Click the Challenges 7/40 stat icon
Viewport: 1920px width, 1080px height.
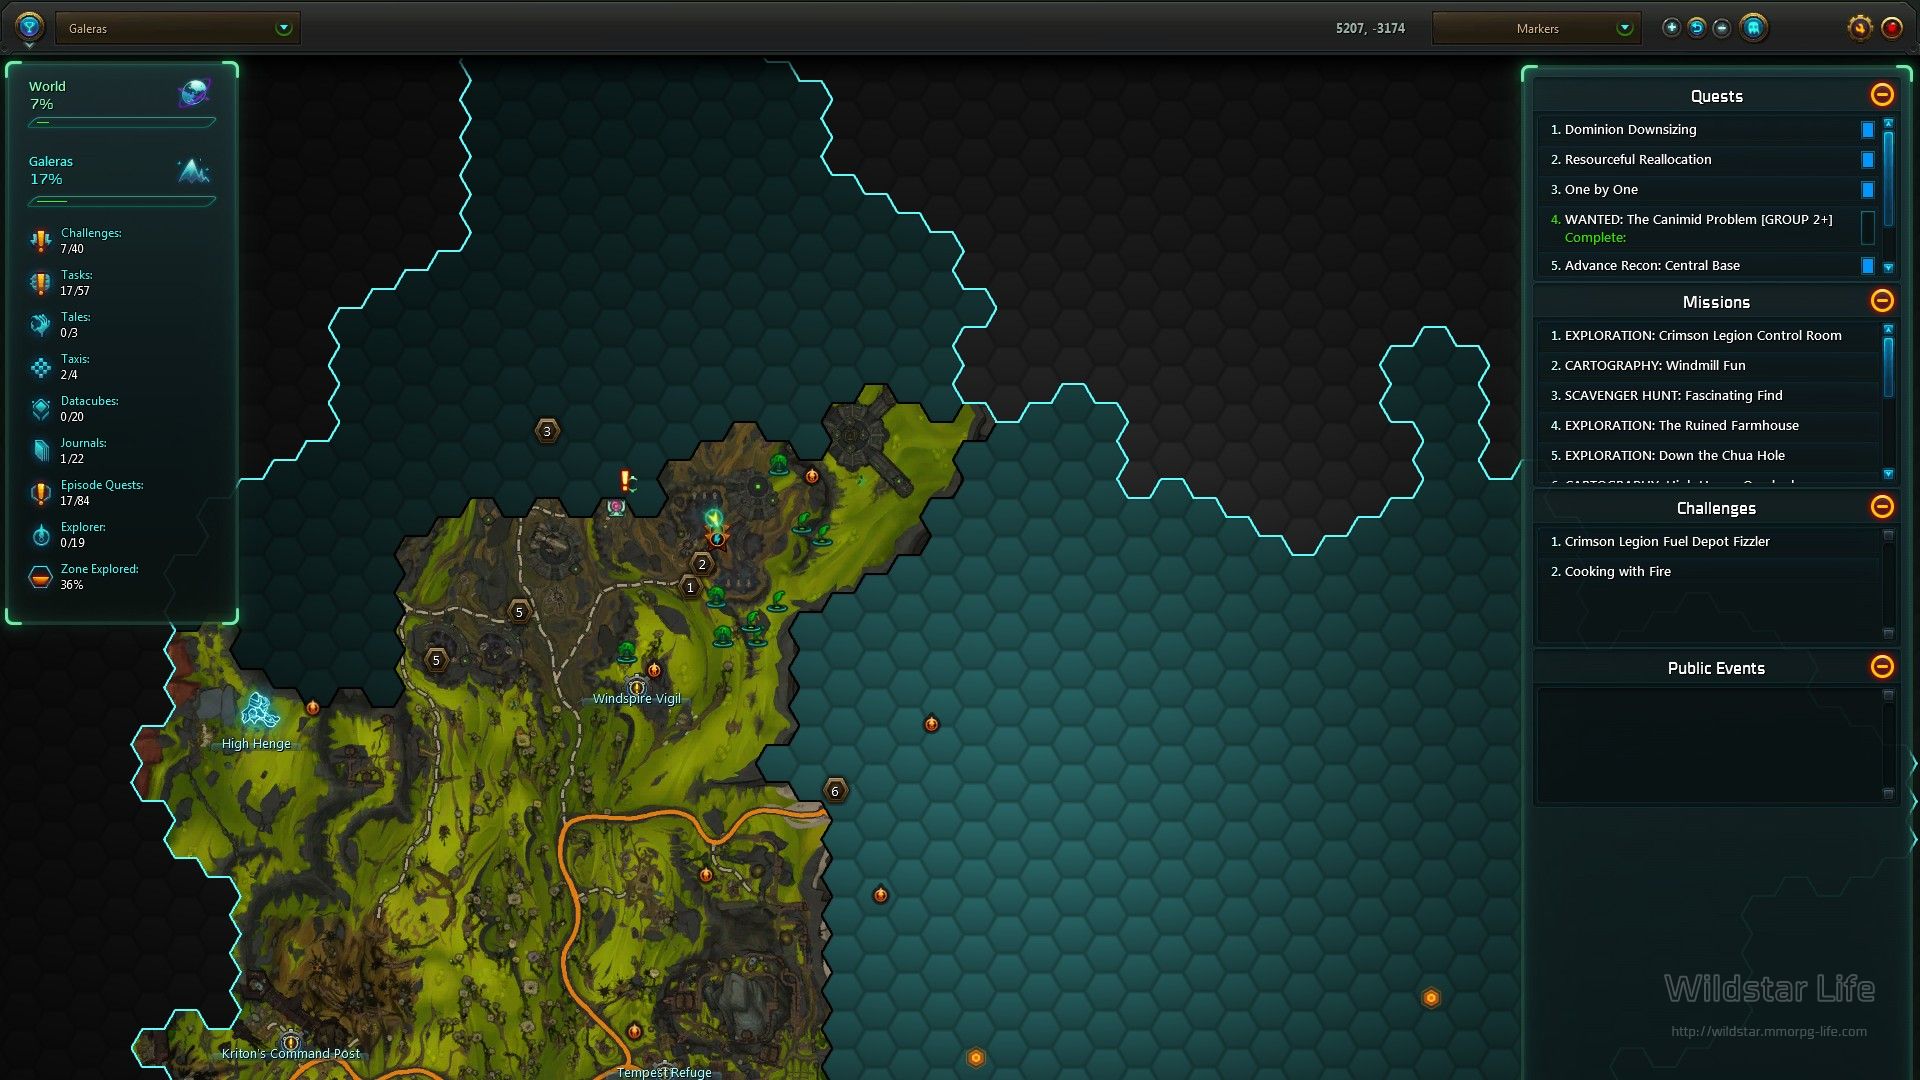tap(40, 241)
